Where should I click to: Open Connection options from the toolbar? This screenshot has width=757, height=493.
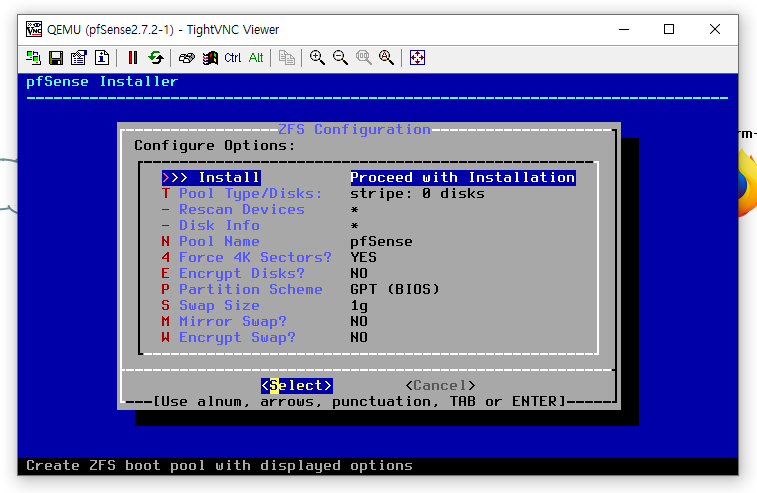[79, 58]
